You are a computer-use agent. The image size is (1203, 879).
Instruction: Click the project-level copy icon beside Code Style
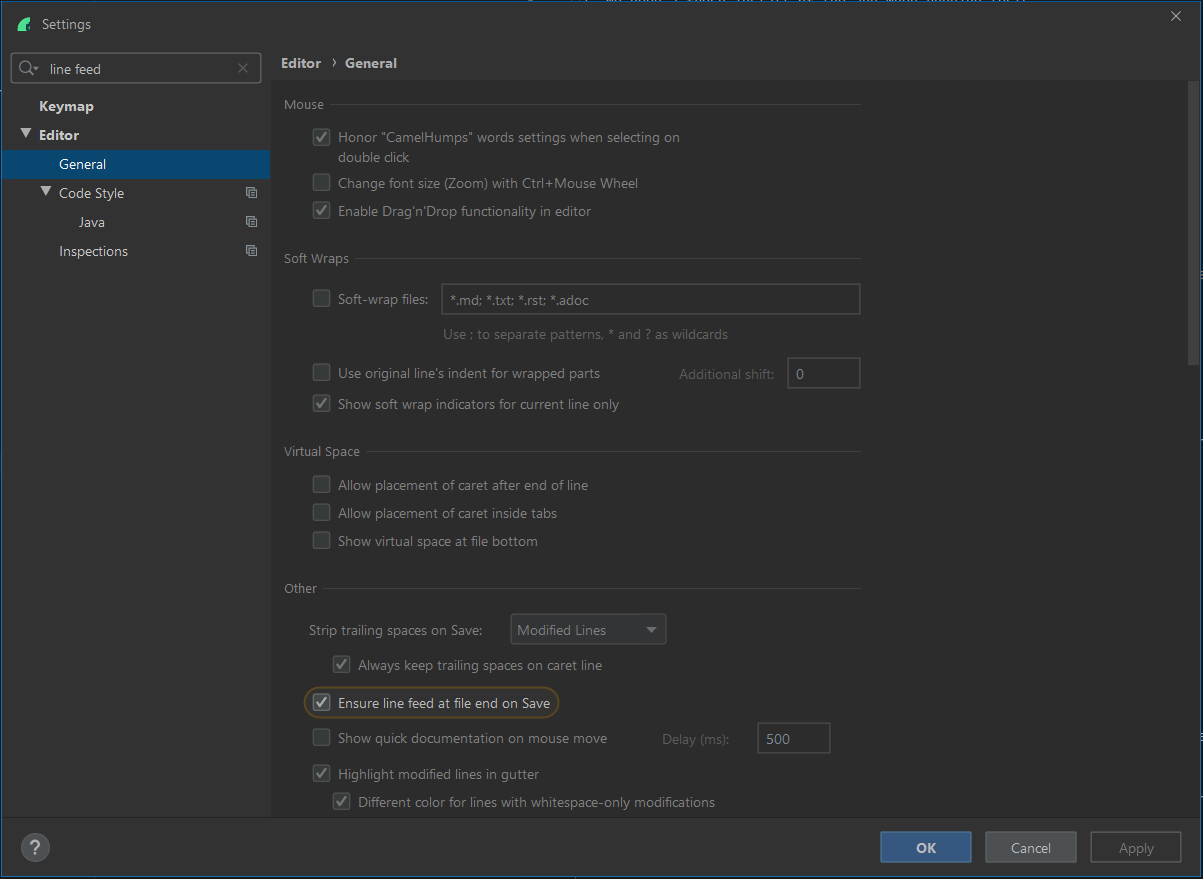251,193
